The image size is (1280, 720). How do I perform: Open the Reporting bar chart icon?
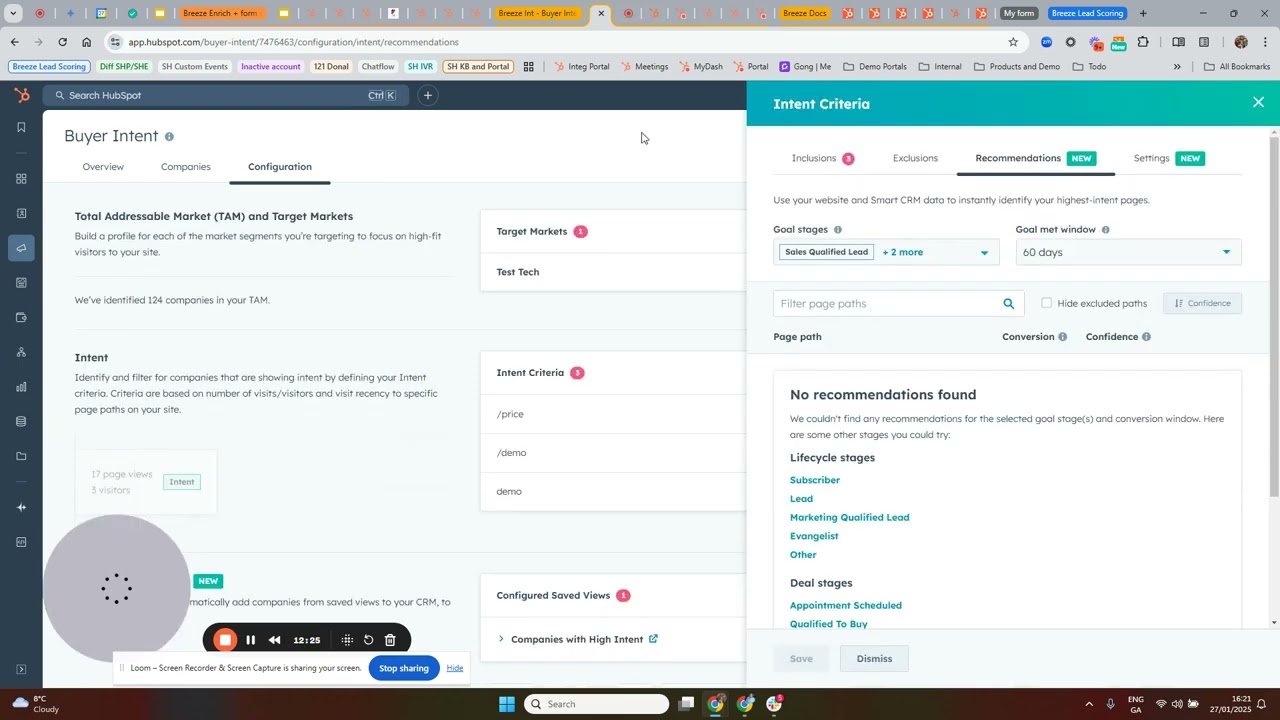pos(21,387)
